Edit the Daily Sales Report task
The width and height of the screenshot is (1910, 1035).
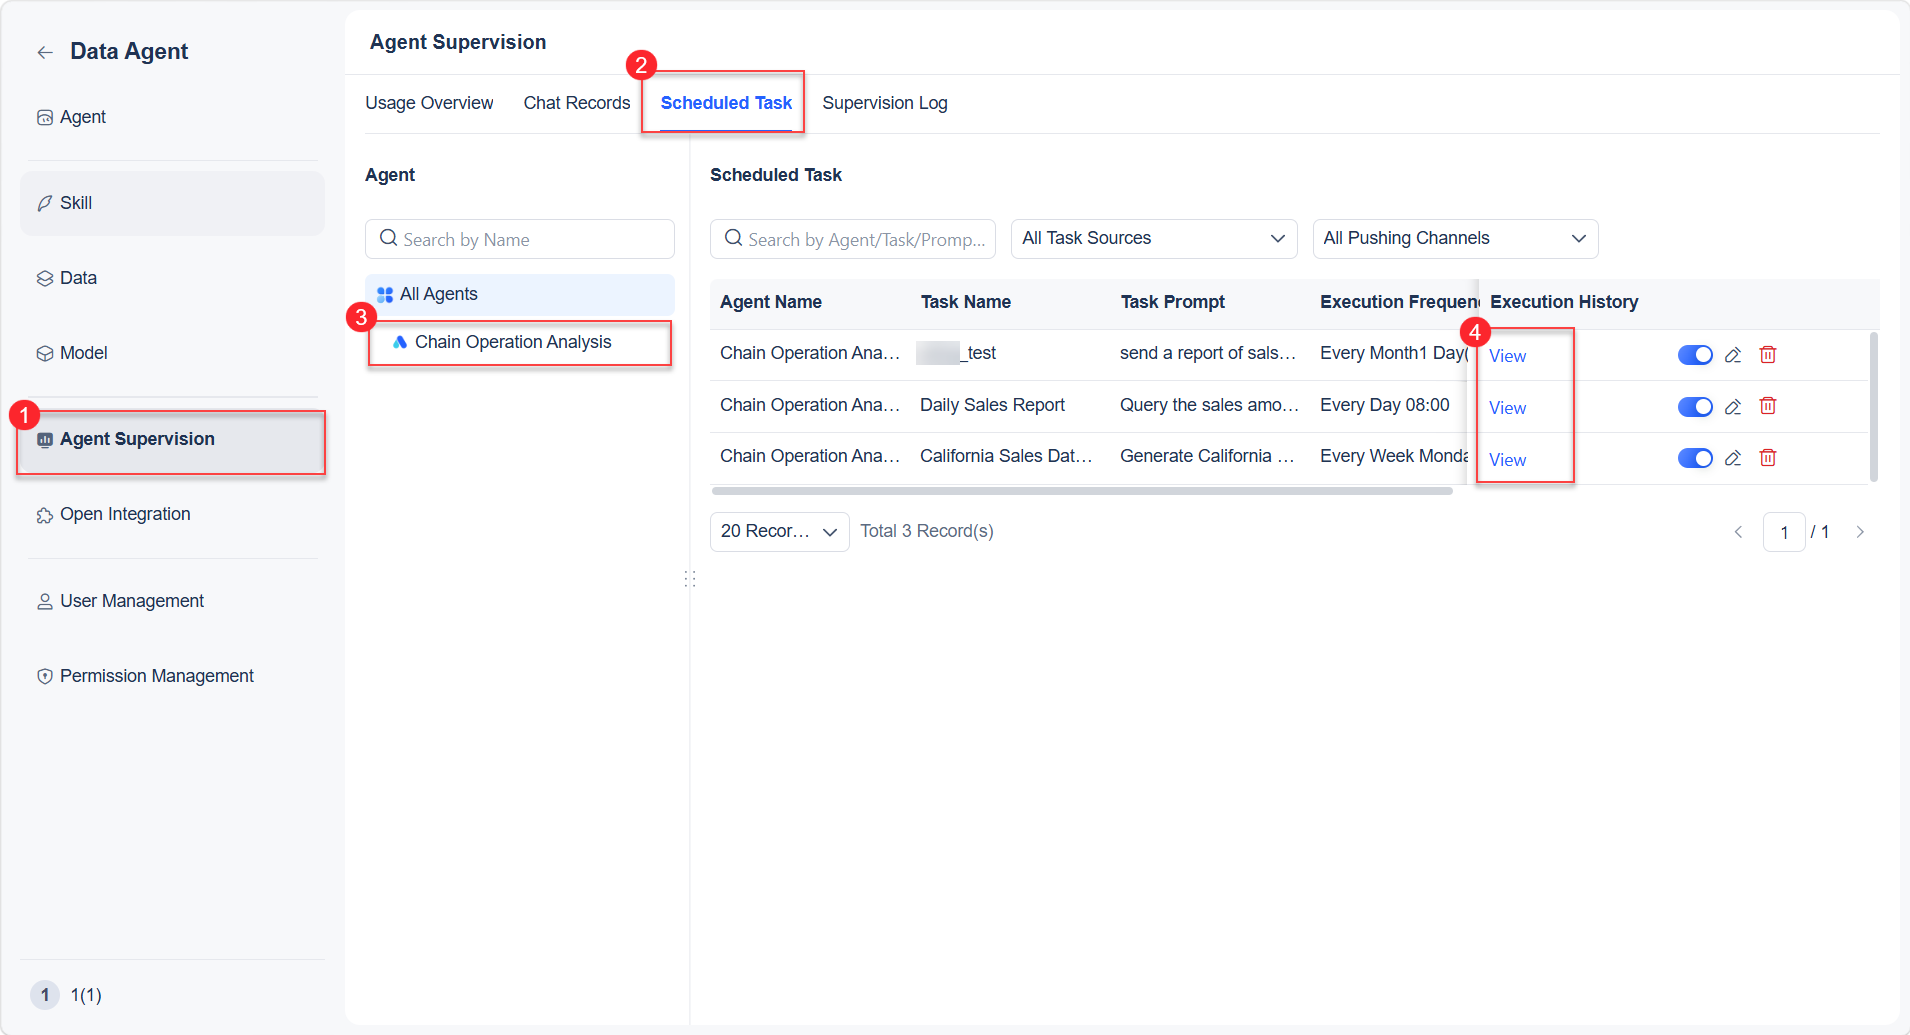coord(1733,406)
